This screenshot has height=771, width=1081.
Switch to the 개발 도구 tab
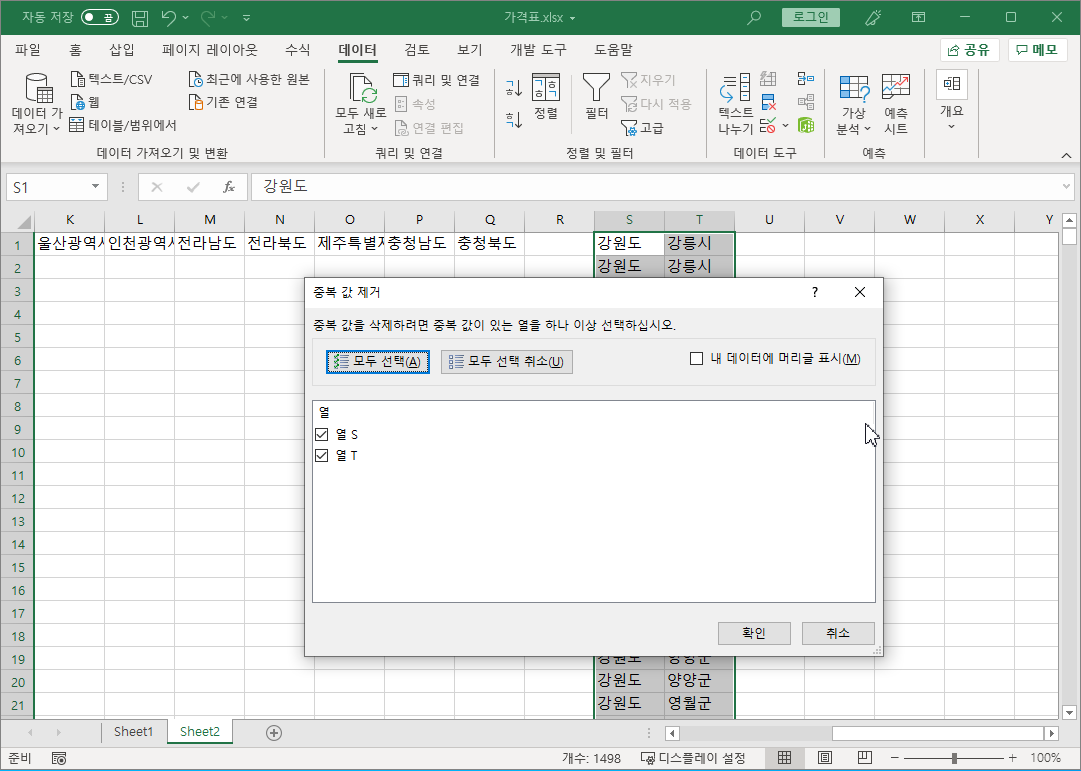pos(538,50)
